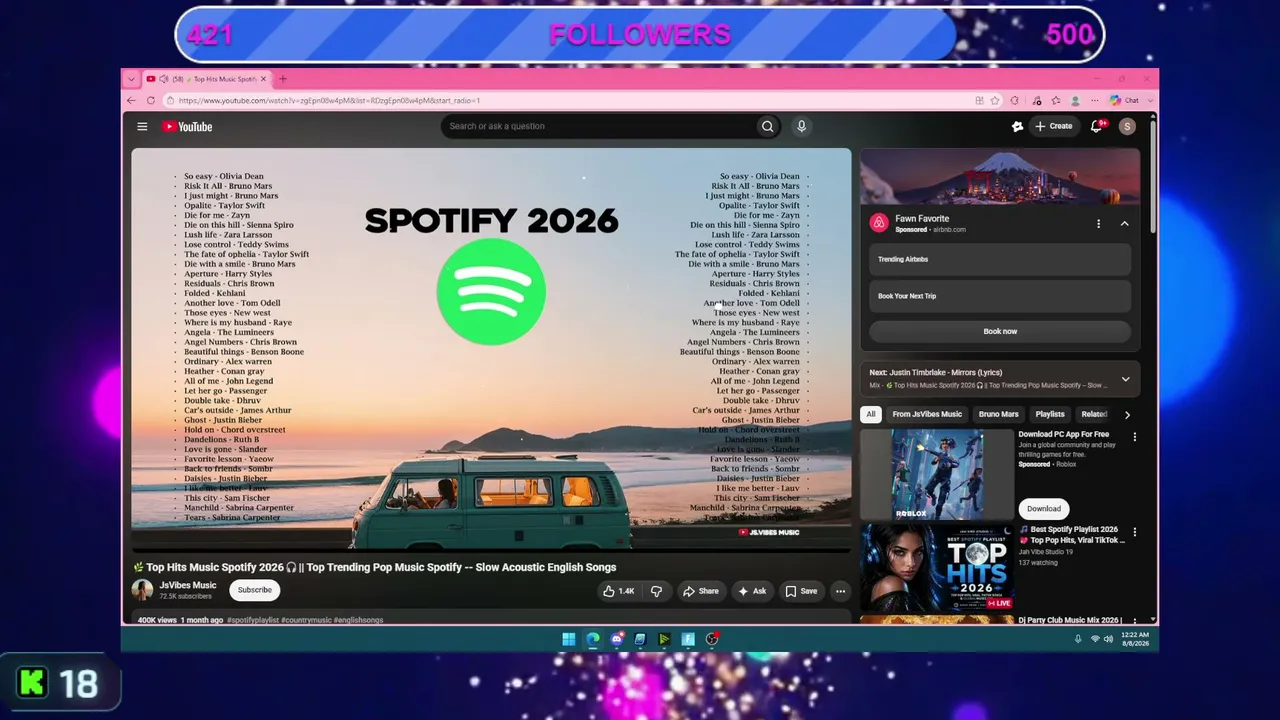Open the Windows Start menu
Viewport: 1280px width, 720px height.
click(568, 639)
